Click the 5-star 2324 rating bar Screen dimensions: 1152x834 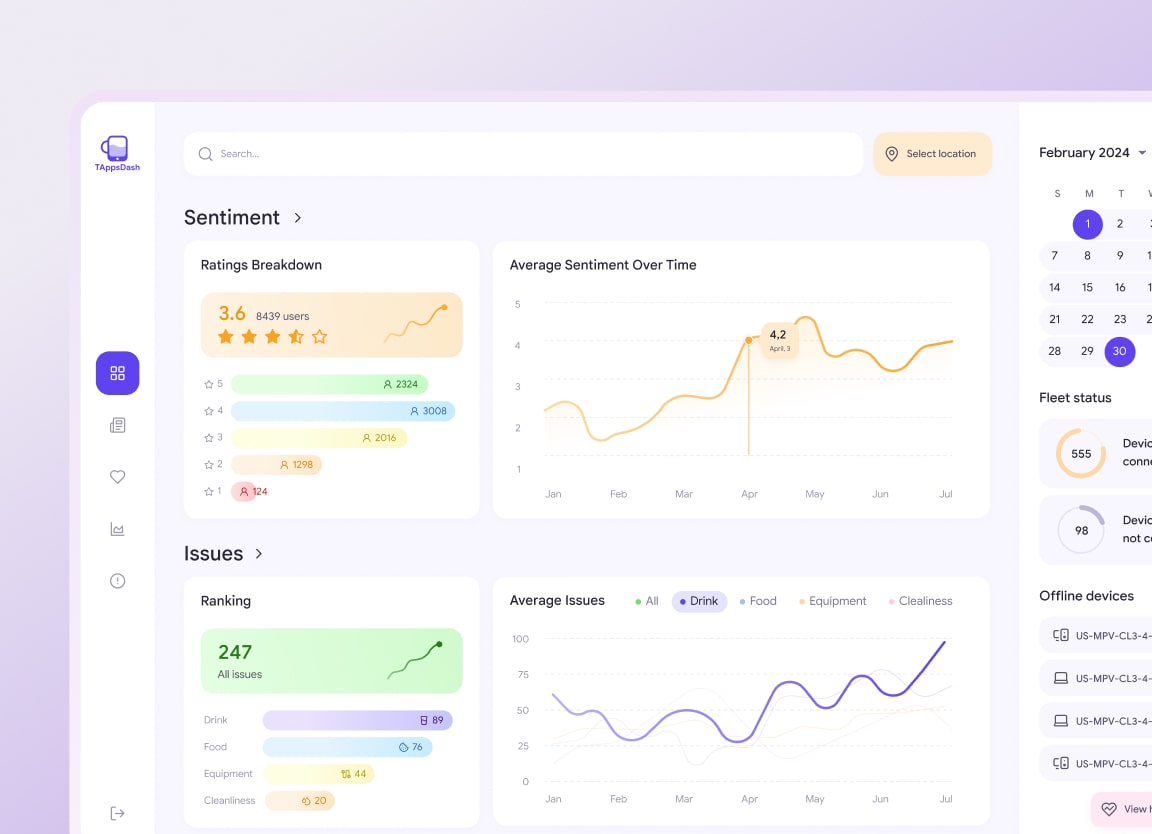(x=329, y=384)
